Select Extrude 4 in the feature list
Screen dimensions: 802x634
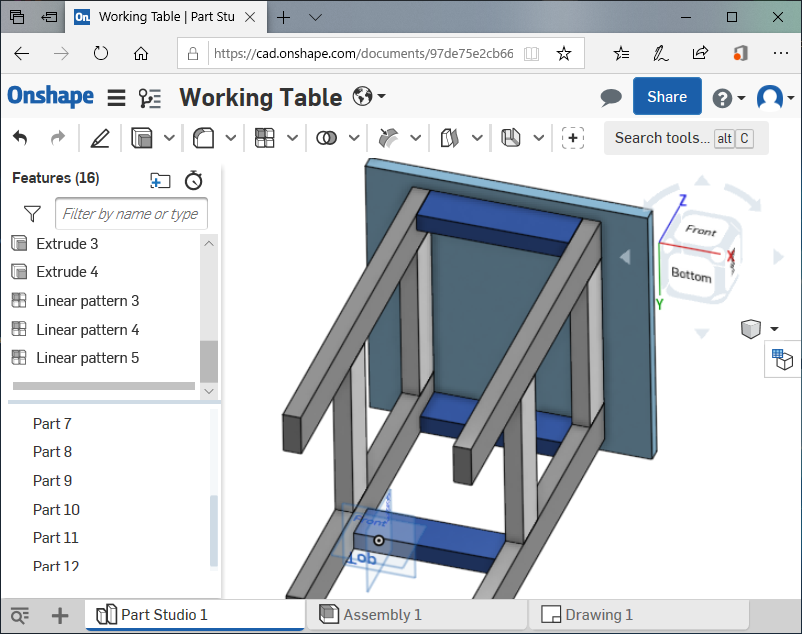coord(67,271)
